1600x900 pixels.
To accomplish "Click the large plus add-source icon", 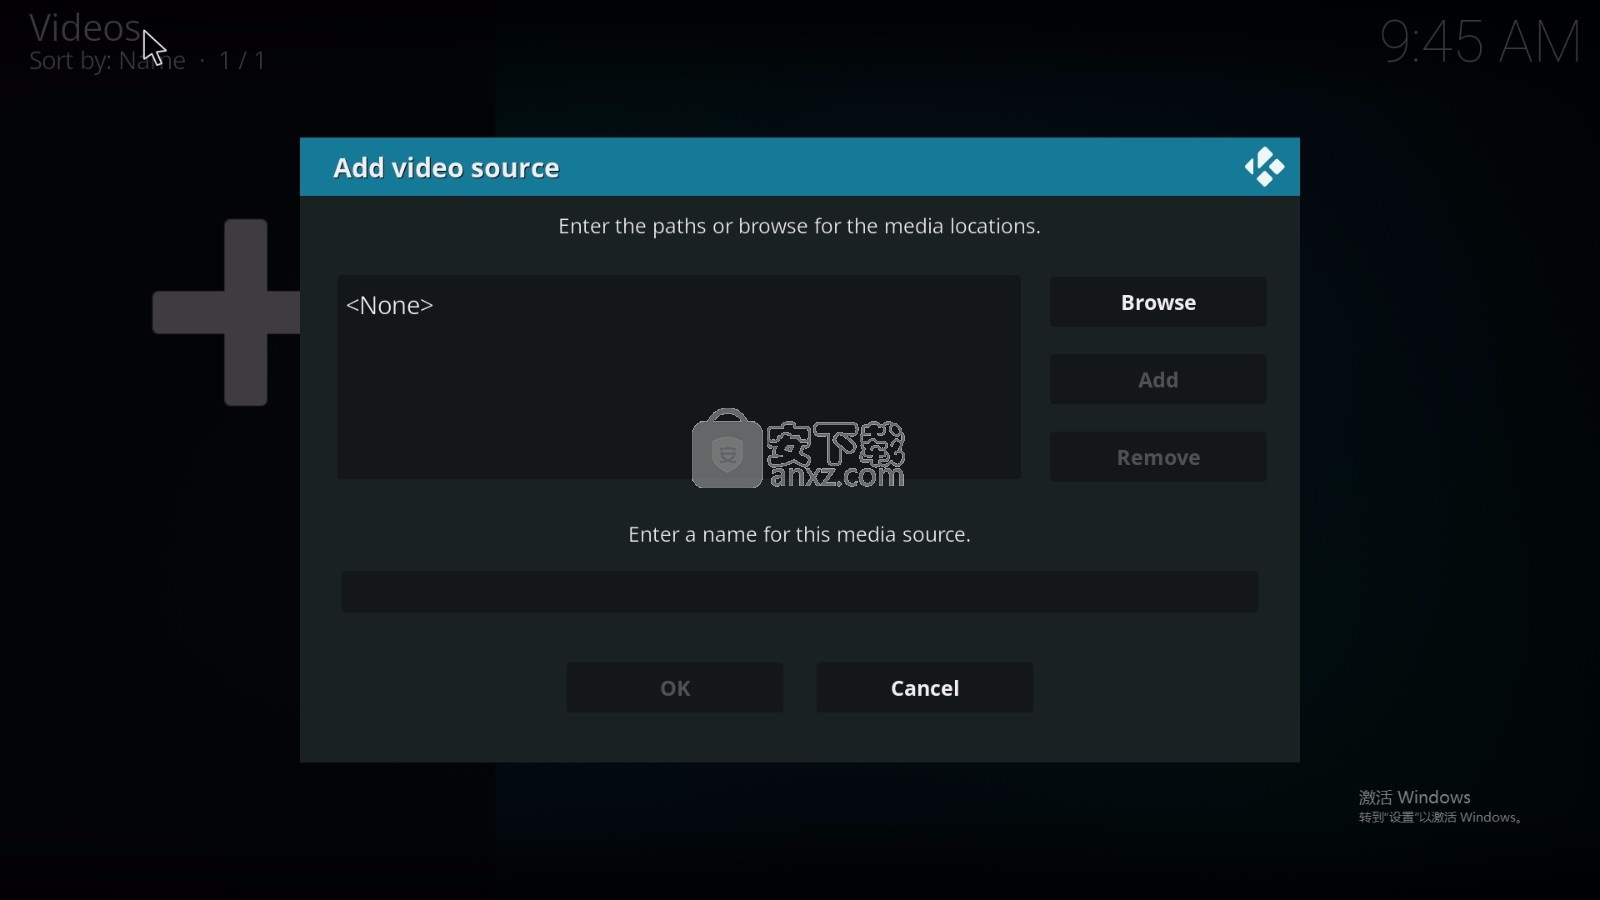I will pos(227,312).
